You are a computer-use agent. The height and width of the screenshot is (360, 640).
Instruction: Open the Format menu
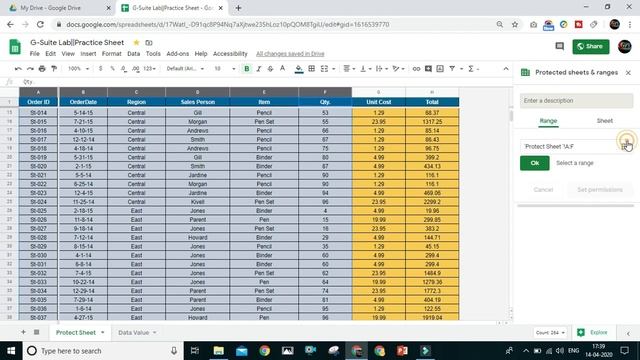pos(111,54)
